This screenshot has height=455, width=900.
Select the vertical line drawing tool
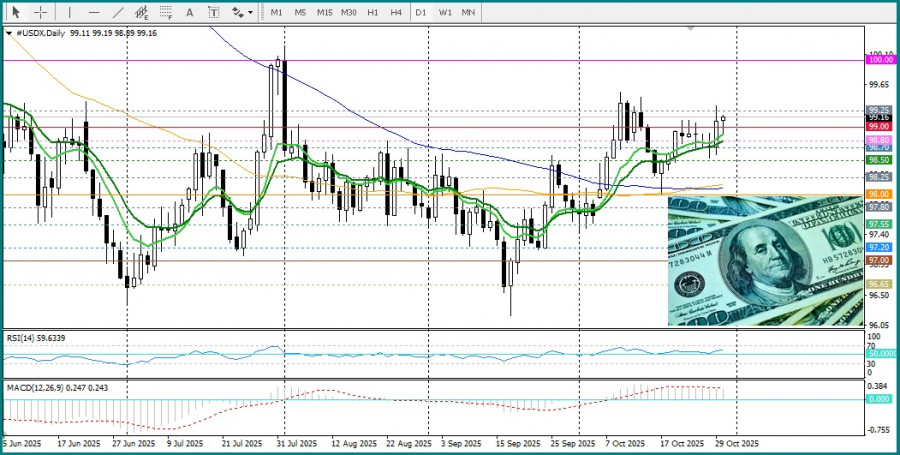pos(69,12)
